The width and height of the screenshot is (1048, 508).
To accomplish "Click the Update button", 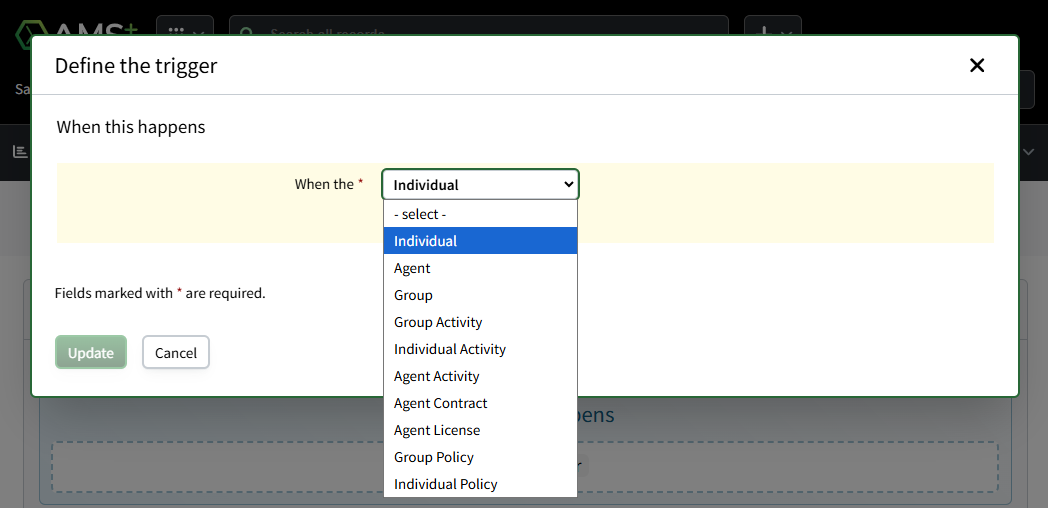I will tap(91, 352).
